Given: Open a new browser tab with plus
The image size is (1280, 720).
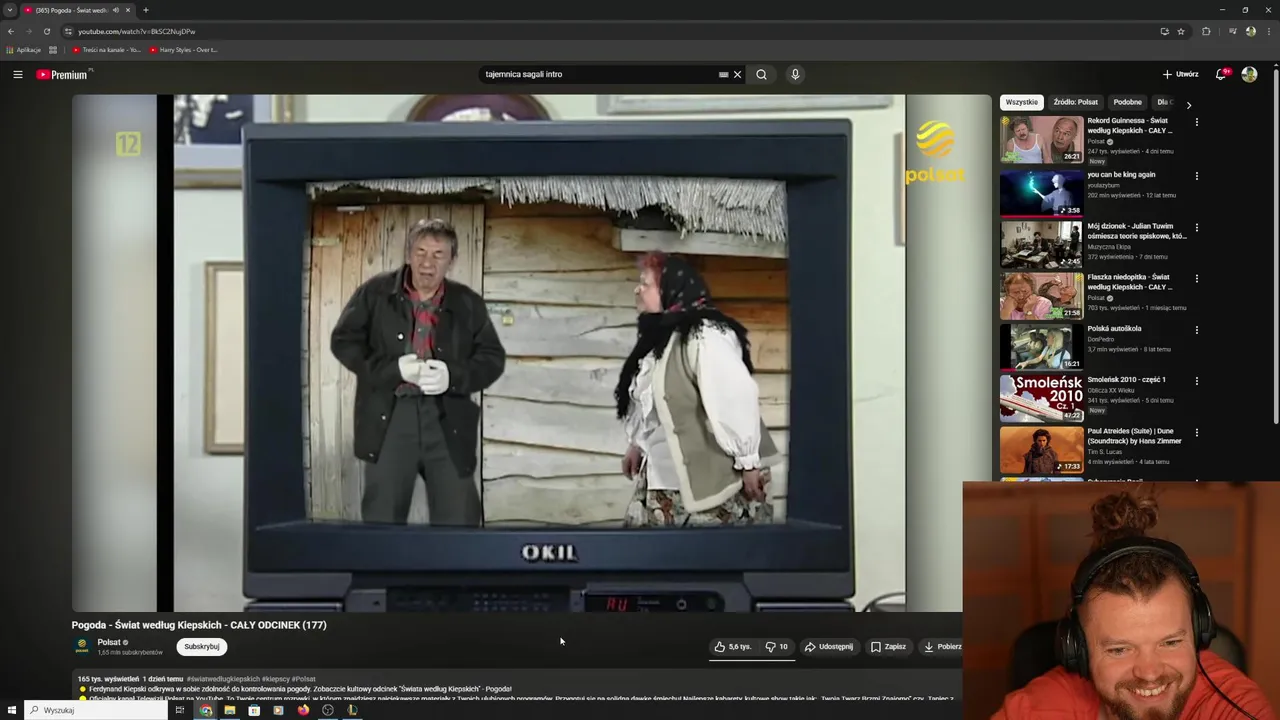Looking at the screenshot, I should [x=146, y=10].
